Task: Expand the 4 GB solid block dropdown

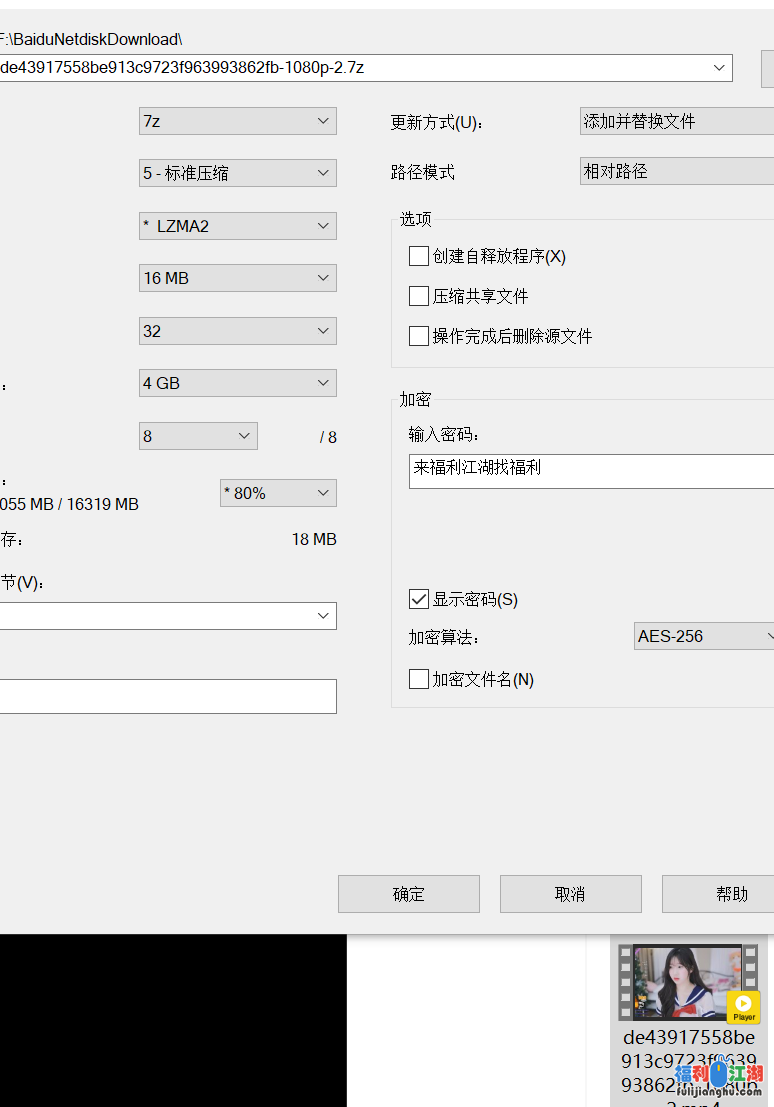Action: 237,383
